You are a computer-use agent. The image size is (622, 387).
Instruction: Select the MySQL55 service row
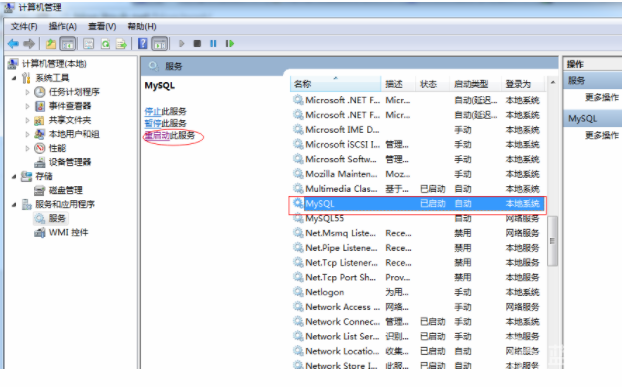pyautogui.click(x=417, y=218)
